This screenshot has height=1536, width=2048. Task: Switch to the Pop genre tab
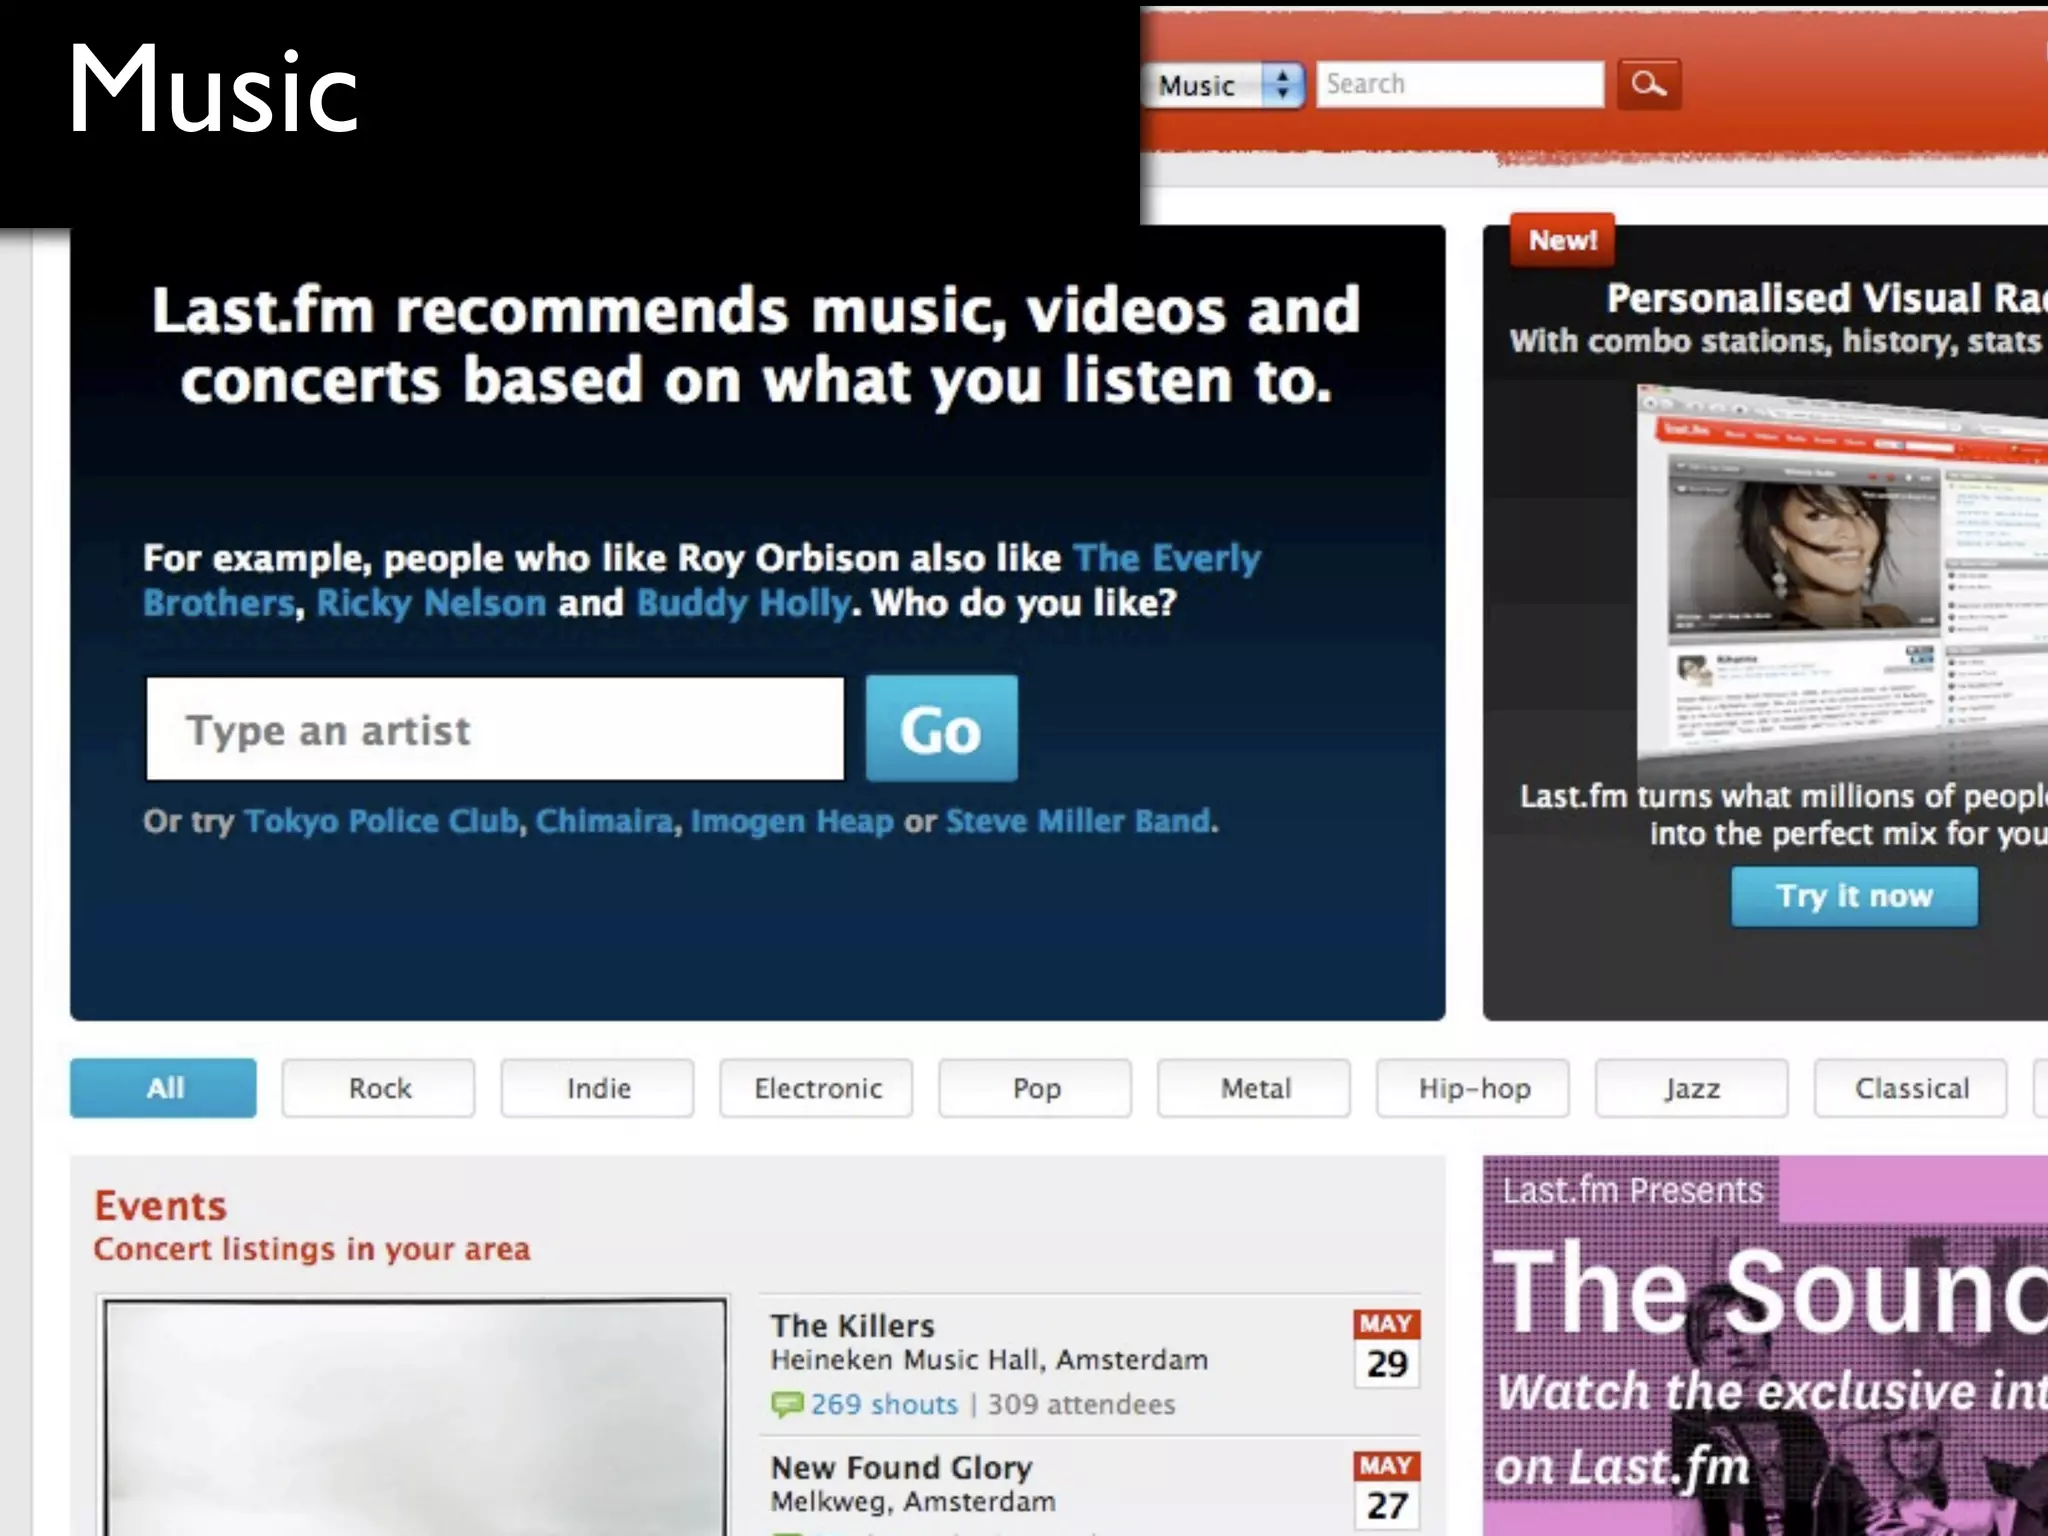(x=1036, y=1088)
